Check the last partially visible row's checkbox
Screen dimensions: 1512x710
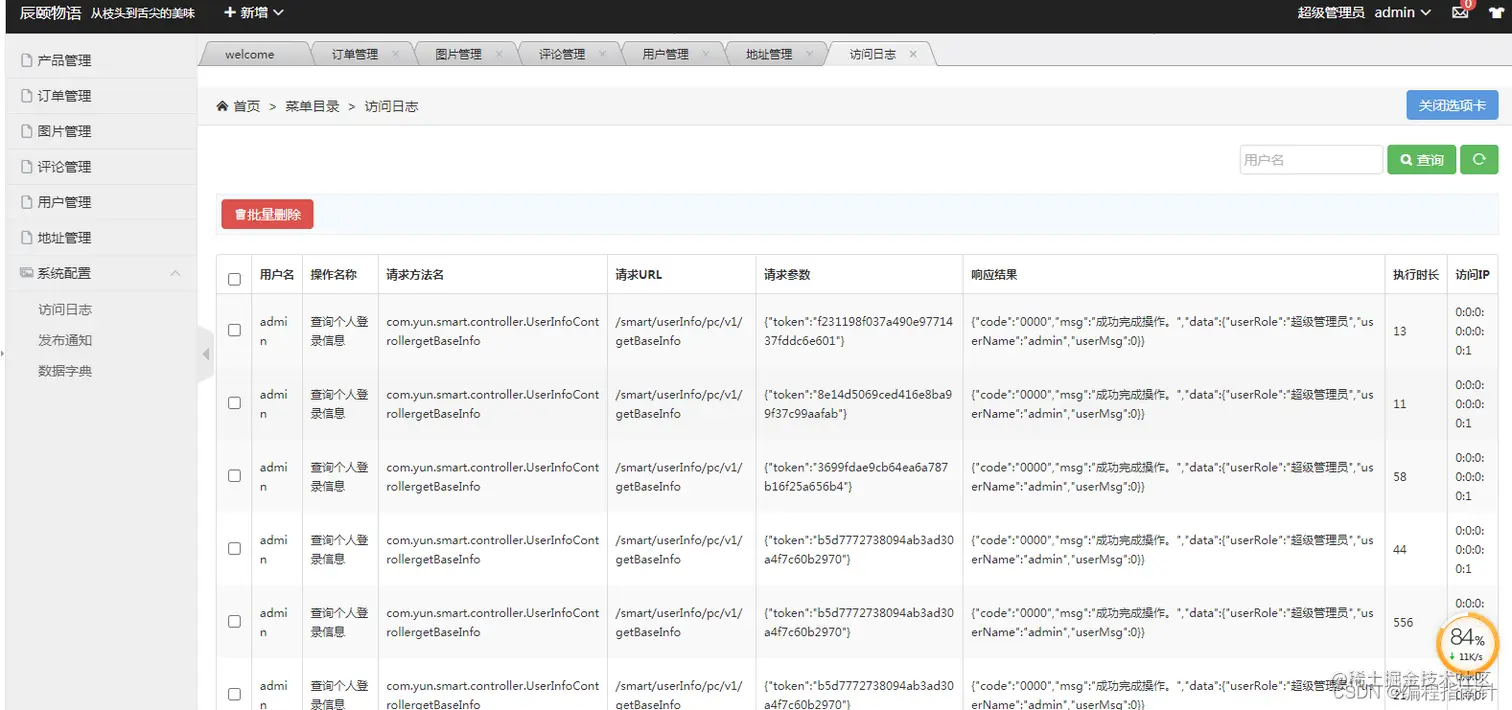pyautogui.click(x=234, y=694)
